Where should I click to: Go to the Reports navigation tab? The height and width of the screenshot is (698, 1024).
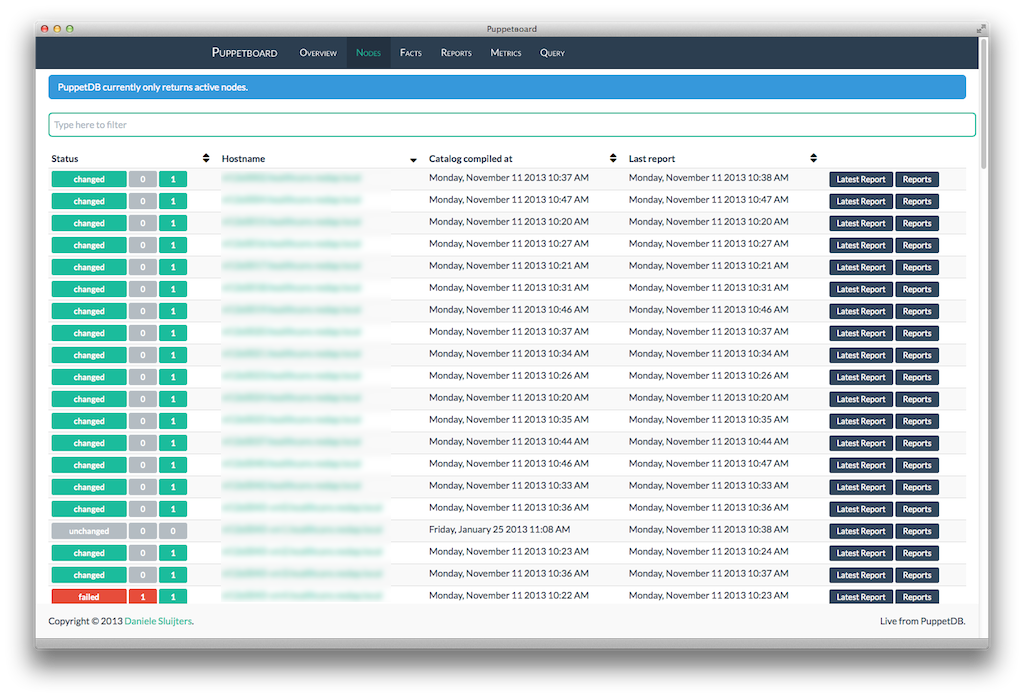tap(456, 53)
